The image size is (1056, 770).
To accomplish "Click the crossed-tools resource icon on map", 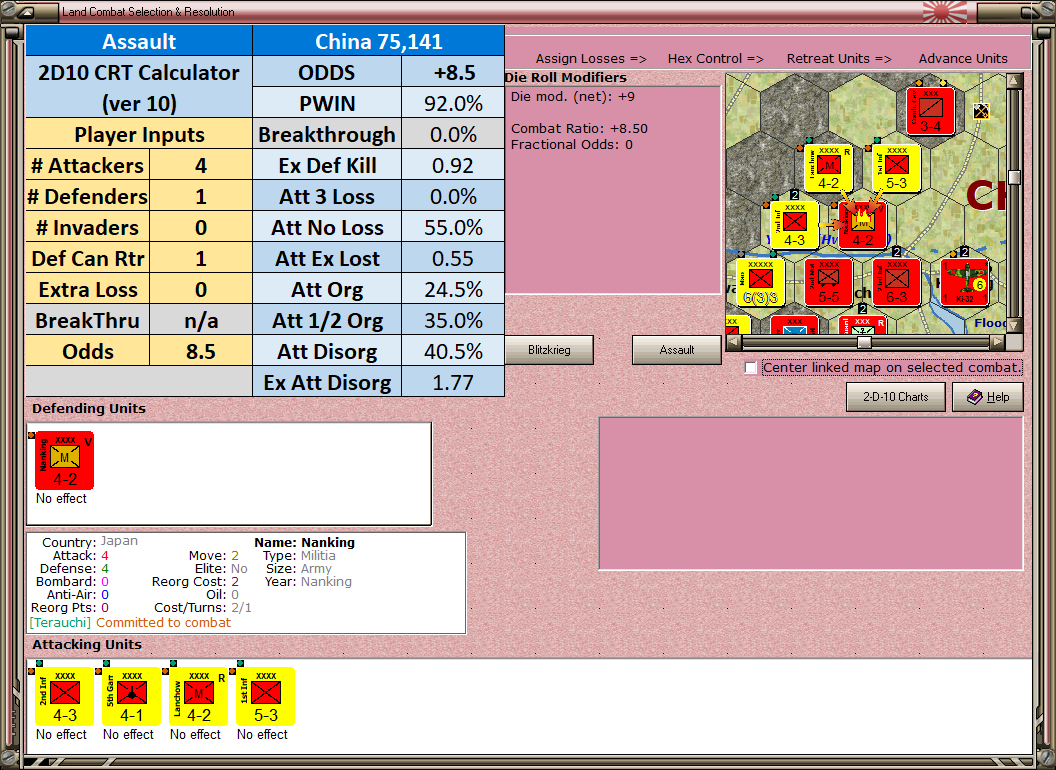I will (x=981, y=110).
